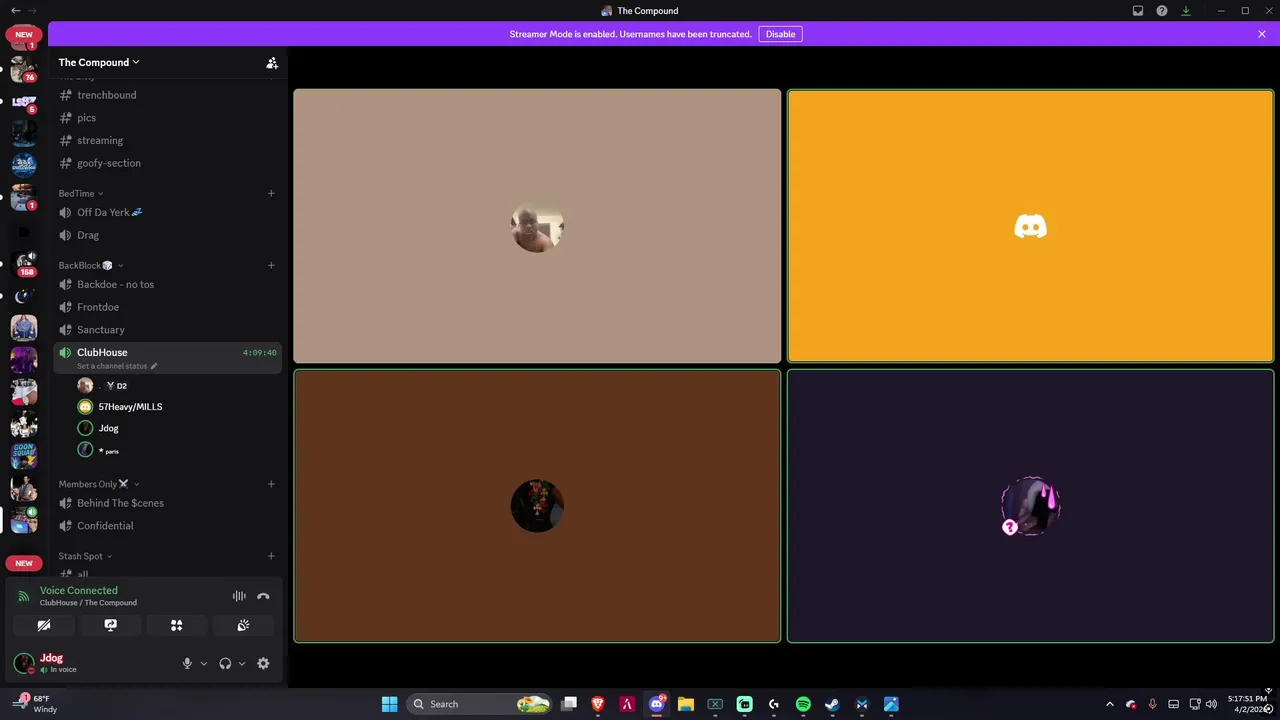1280x720 pixels.
Task: Open the Discord inbox
Action: (x=1138, y=11)
